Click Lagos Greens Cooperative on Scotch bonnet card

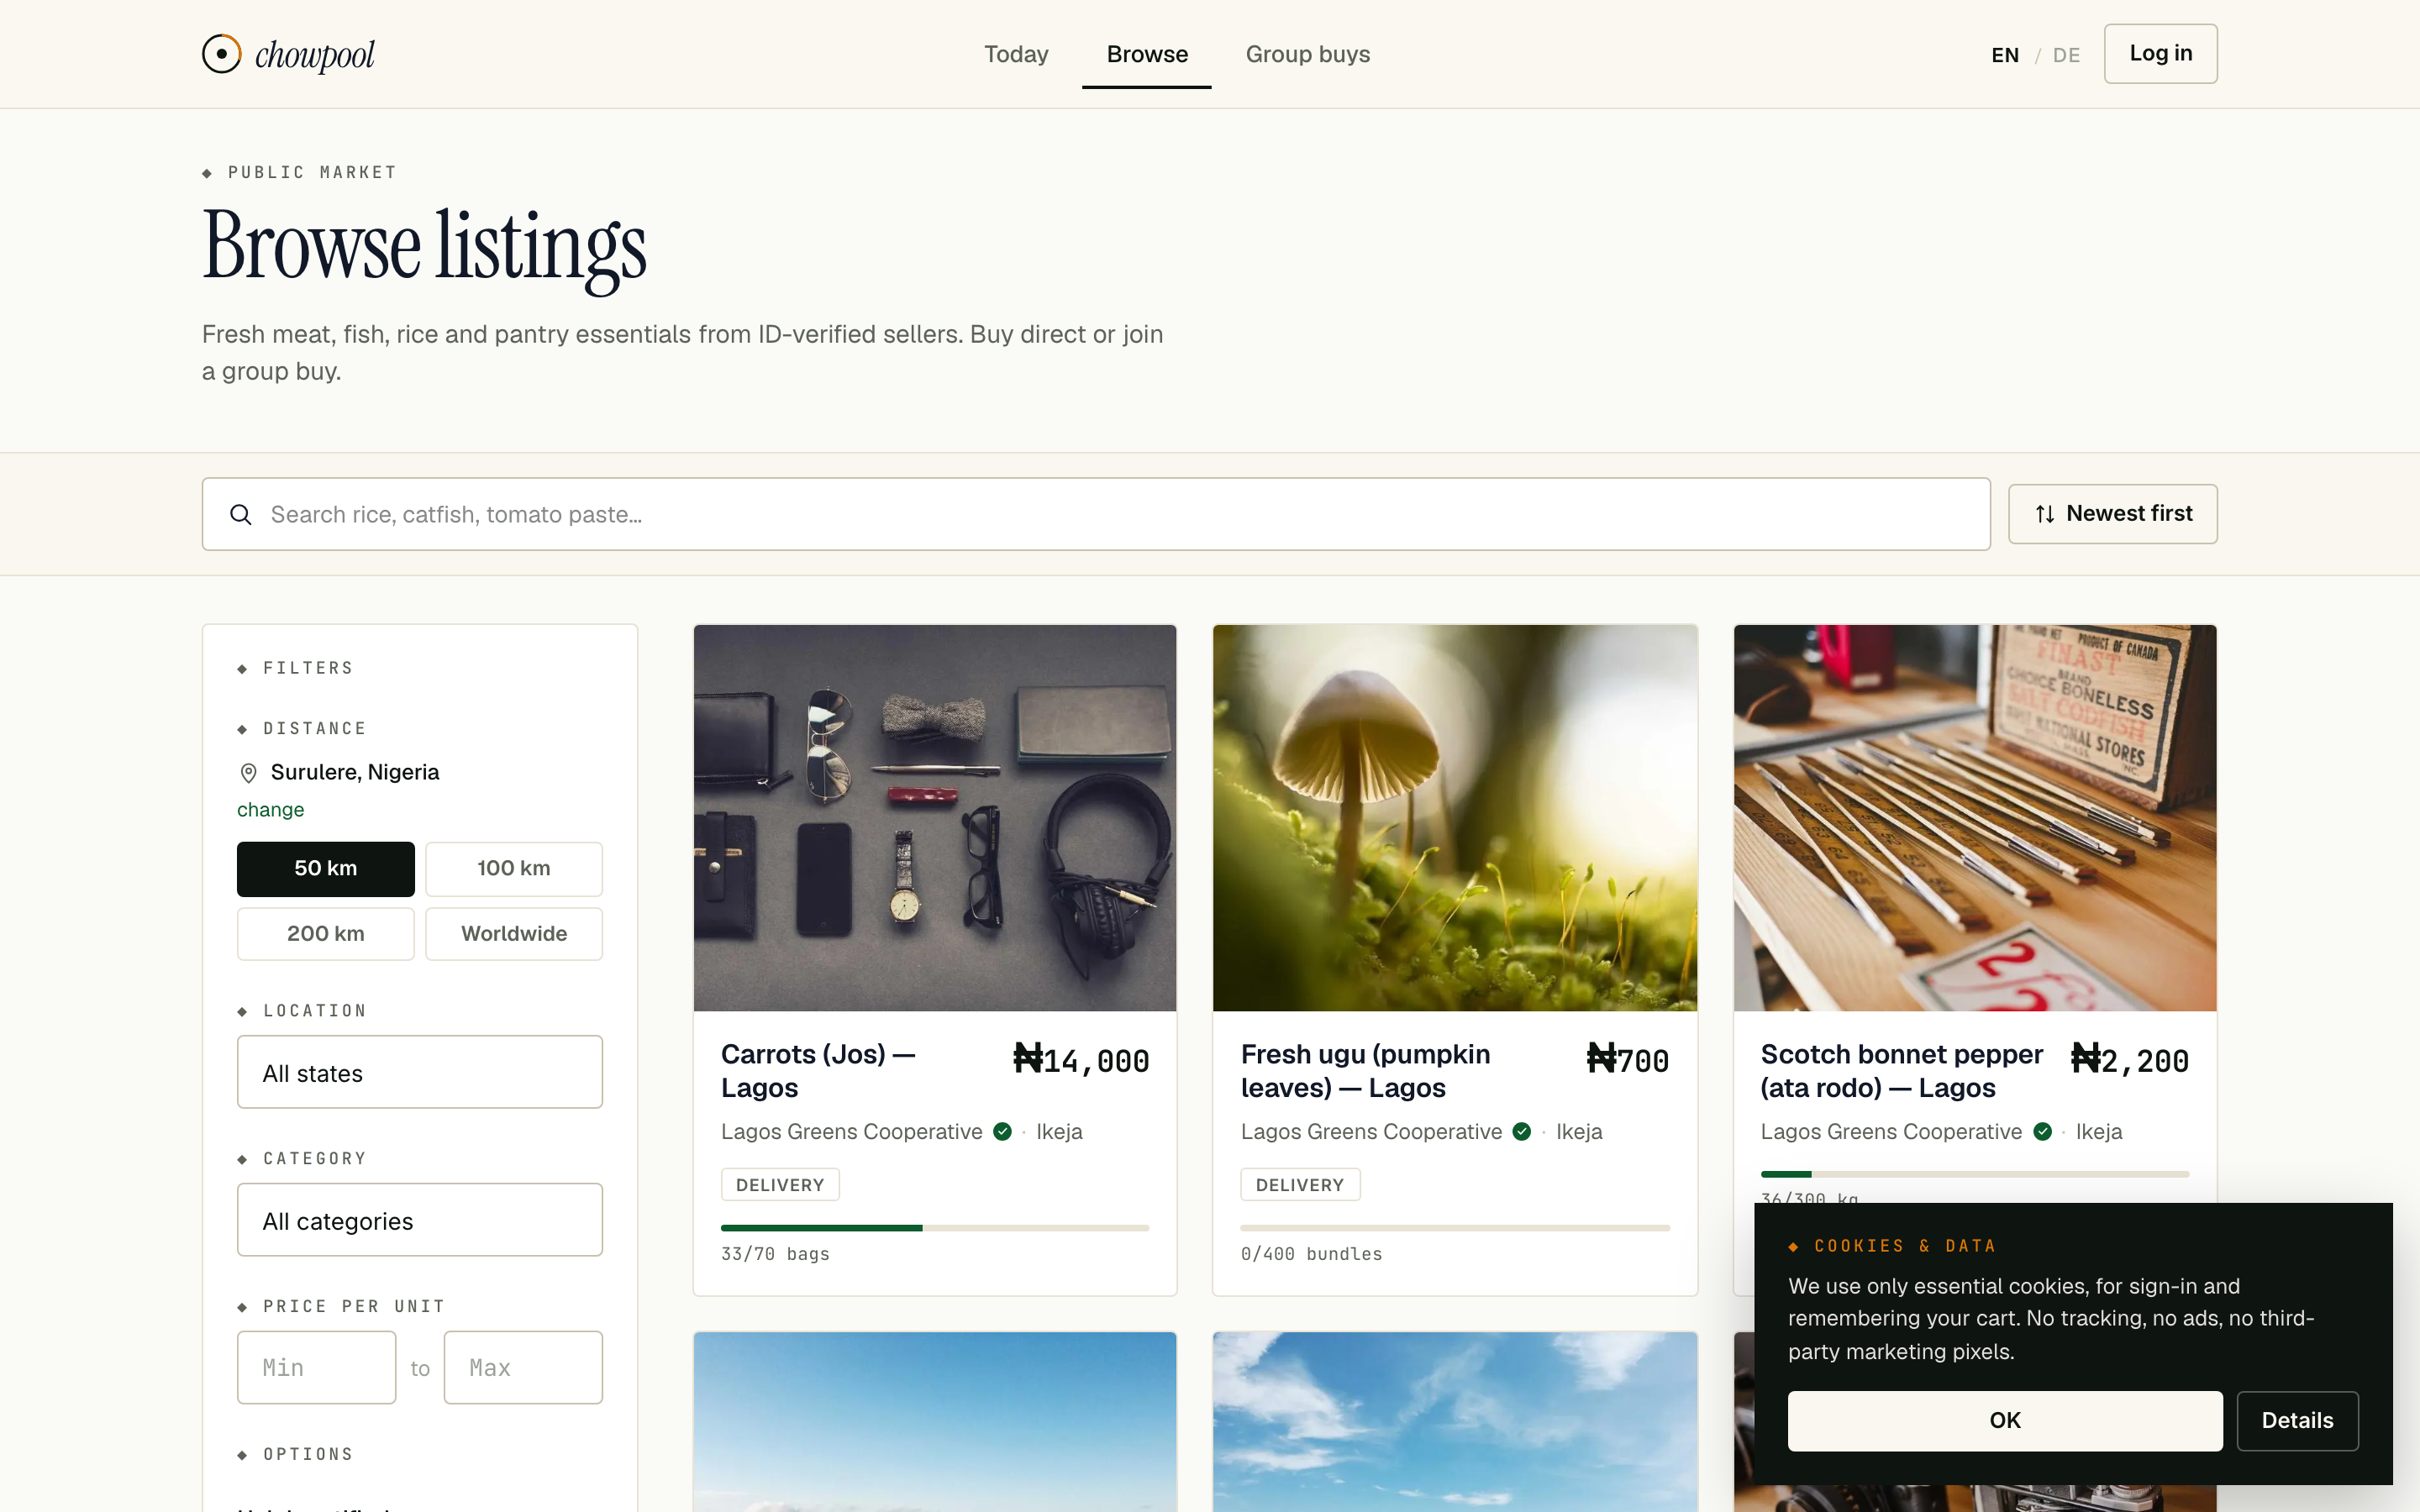coord(1891,1132)
